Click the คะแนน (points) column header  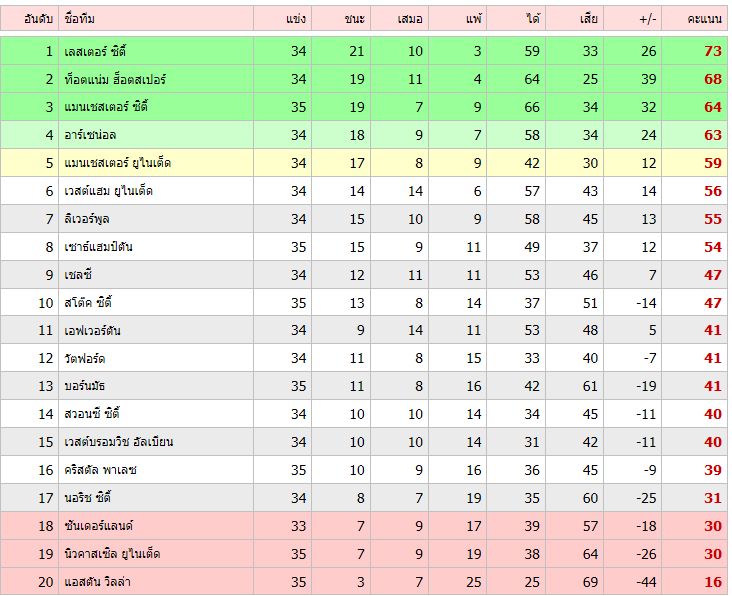[704, 18]
